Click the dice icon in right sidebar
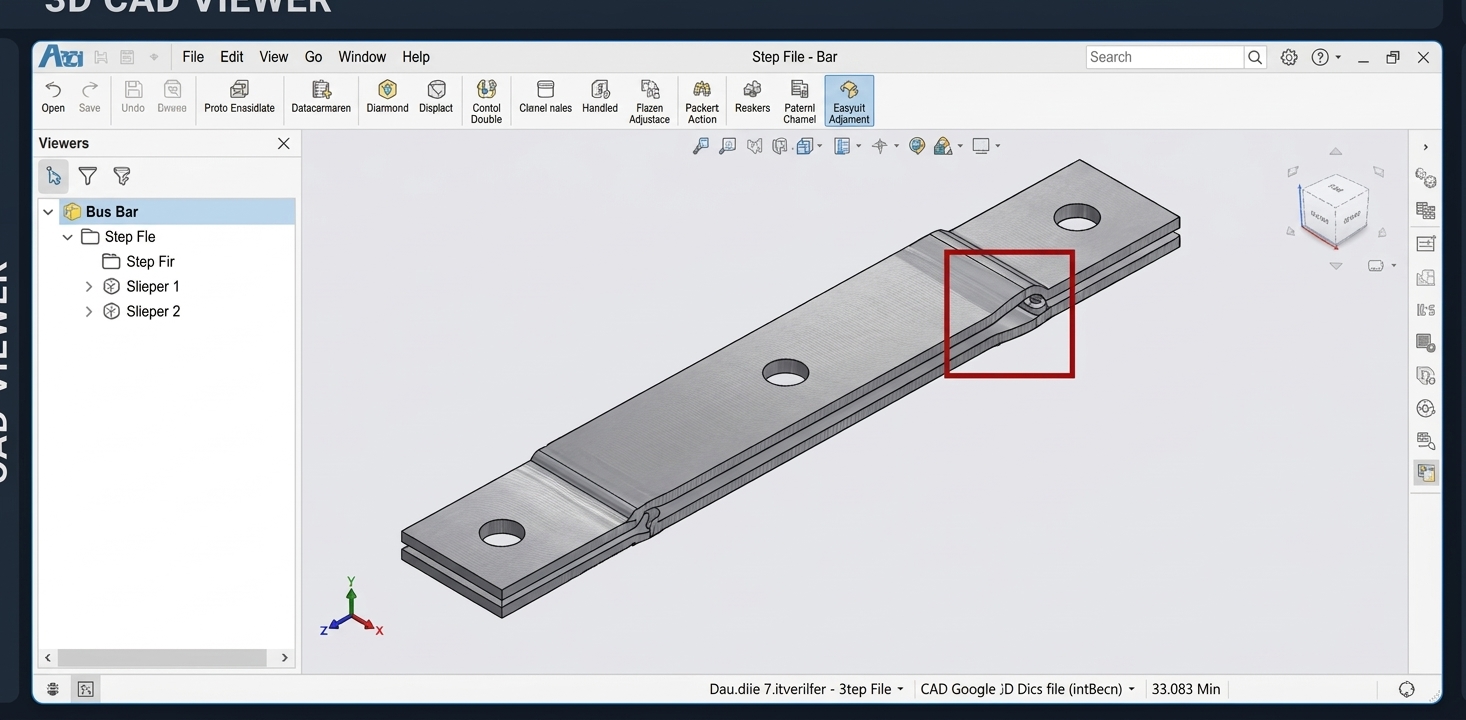 [1426, 179]
